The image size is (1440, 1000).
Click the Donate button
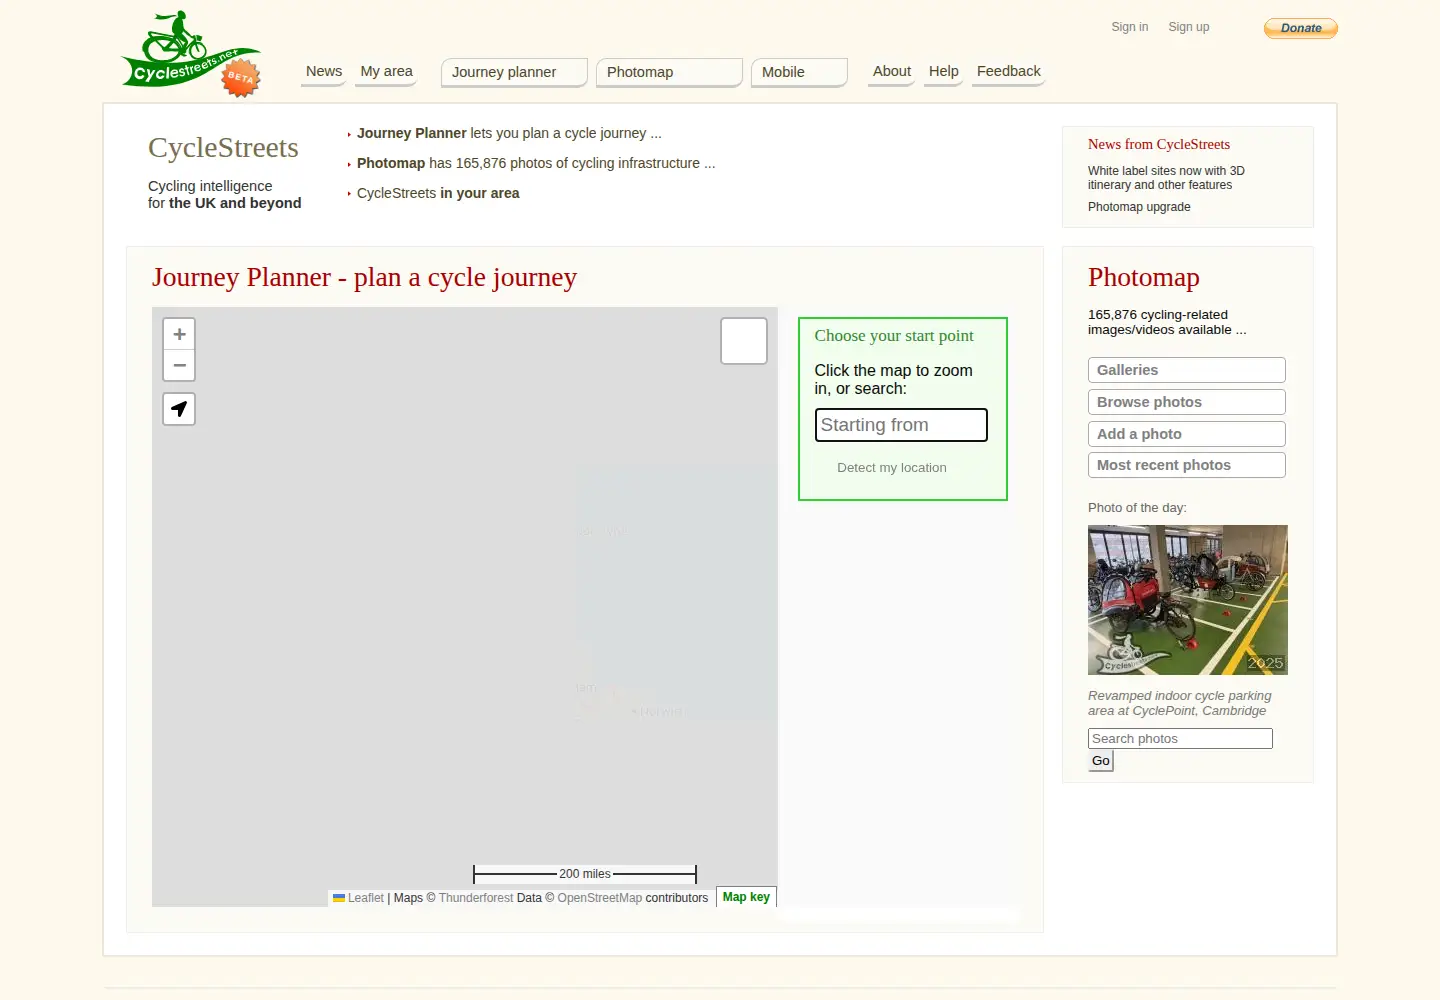[1301, 28]
